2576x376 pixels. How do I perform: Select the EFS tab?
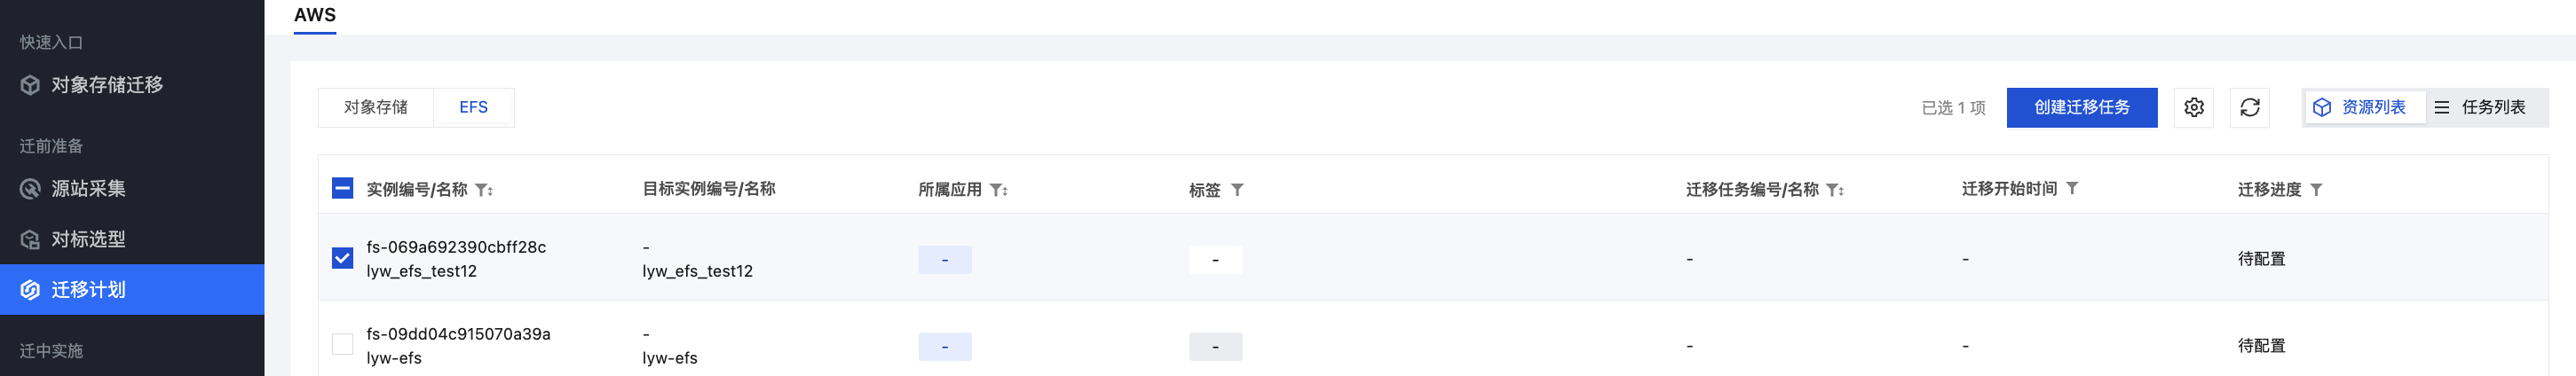coord(473,108)
